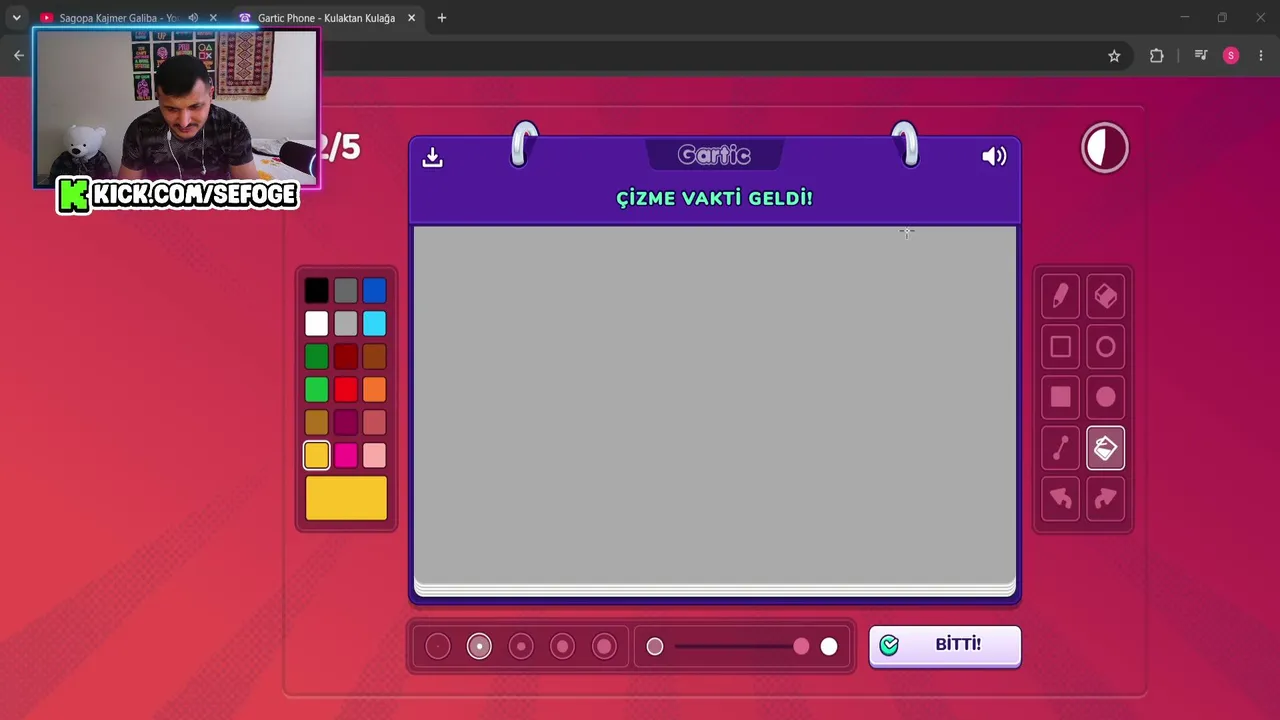Screen dimensions: 1280x720
Task: Pick the hot pink color swatch
Action: (x=345, y=456)
